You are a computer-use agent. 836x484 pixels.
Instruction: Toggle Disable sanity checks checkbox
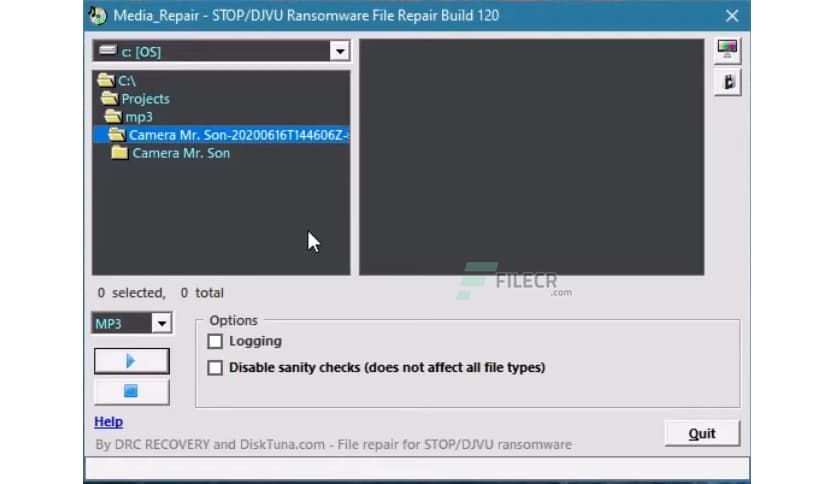(x=215, y=367)
